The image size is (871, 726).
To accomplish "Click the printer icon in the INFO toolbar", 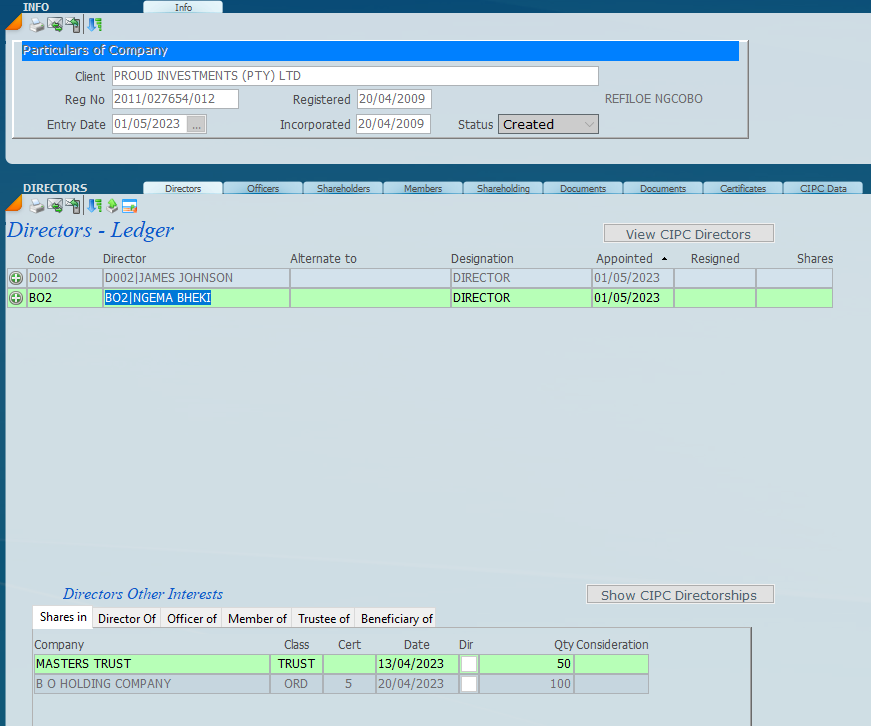I will pos(37,25).
